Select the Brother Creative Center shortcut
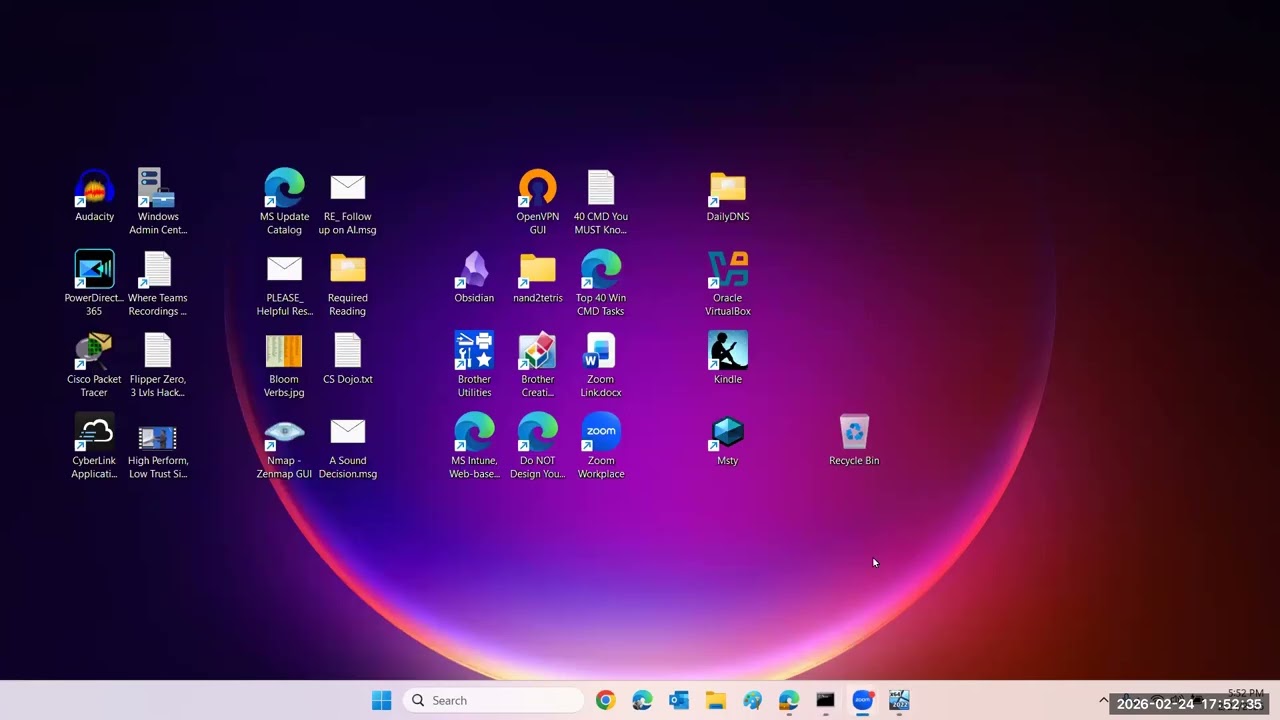 click(x=538, y=365)
